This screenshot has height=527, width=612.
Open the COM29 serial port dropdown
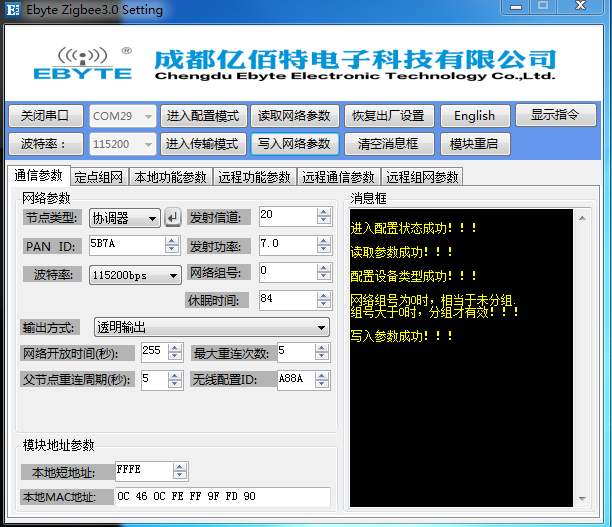click(148, 116)
